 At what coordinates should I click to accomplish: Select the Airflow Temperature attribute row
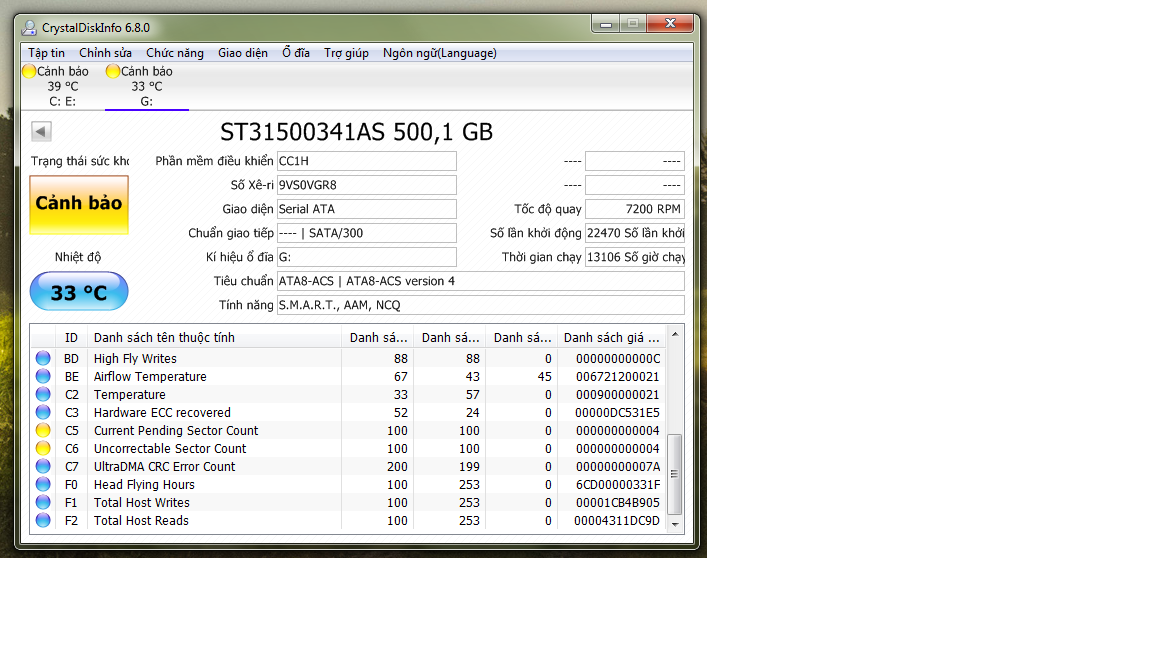[x=150, y=377]
